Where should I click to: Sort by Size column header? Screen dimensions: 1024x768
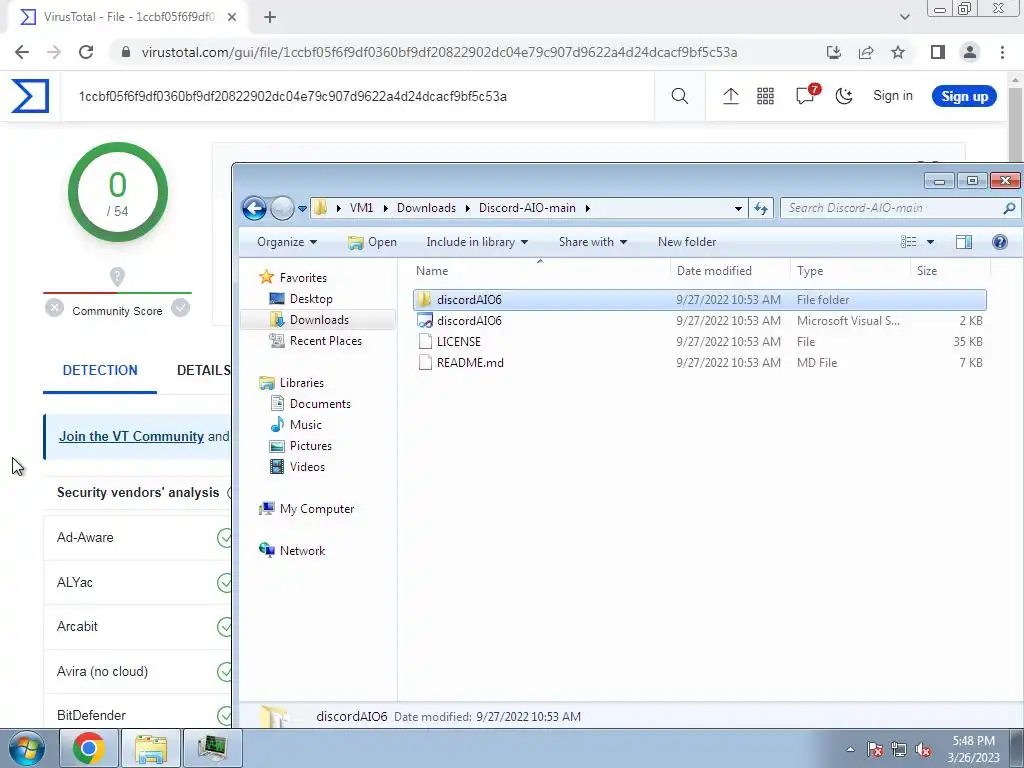(x=950, y=270)
